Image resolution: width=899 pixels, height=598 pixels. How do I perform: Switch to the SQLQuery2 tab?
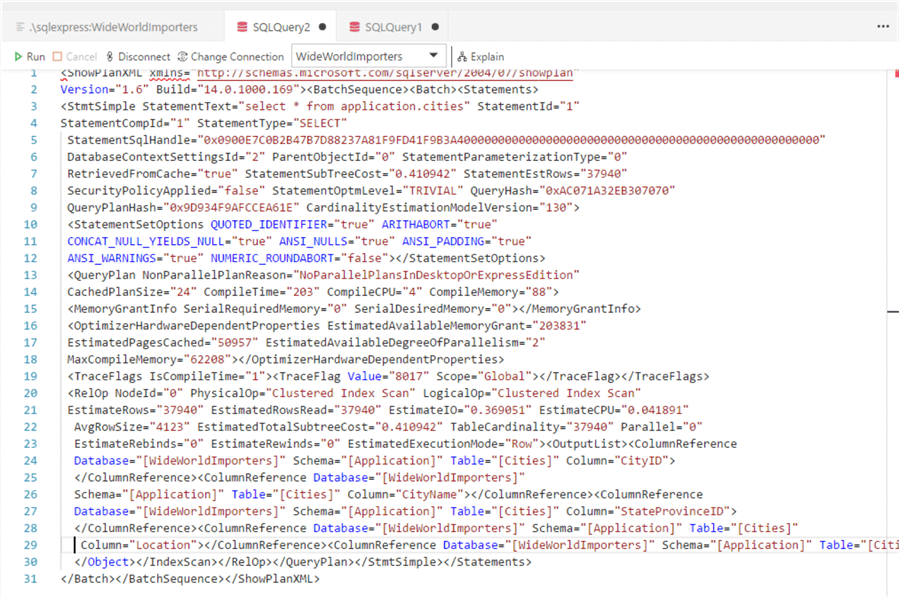click(x=280, y=27)
